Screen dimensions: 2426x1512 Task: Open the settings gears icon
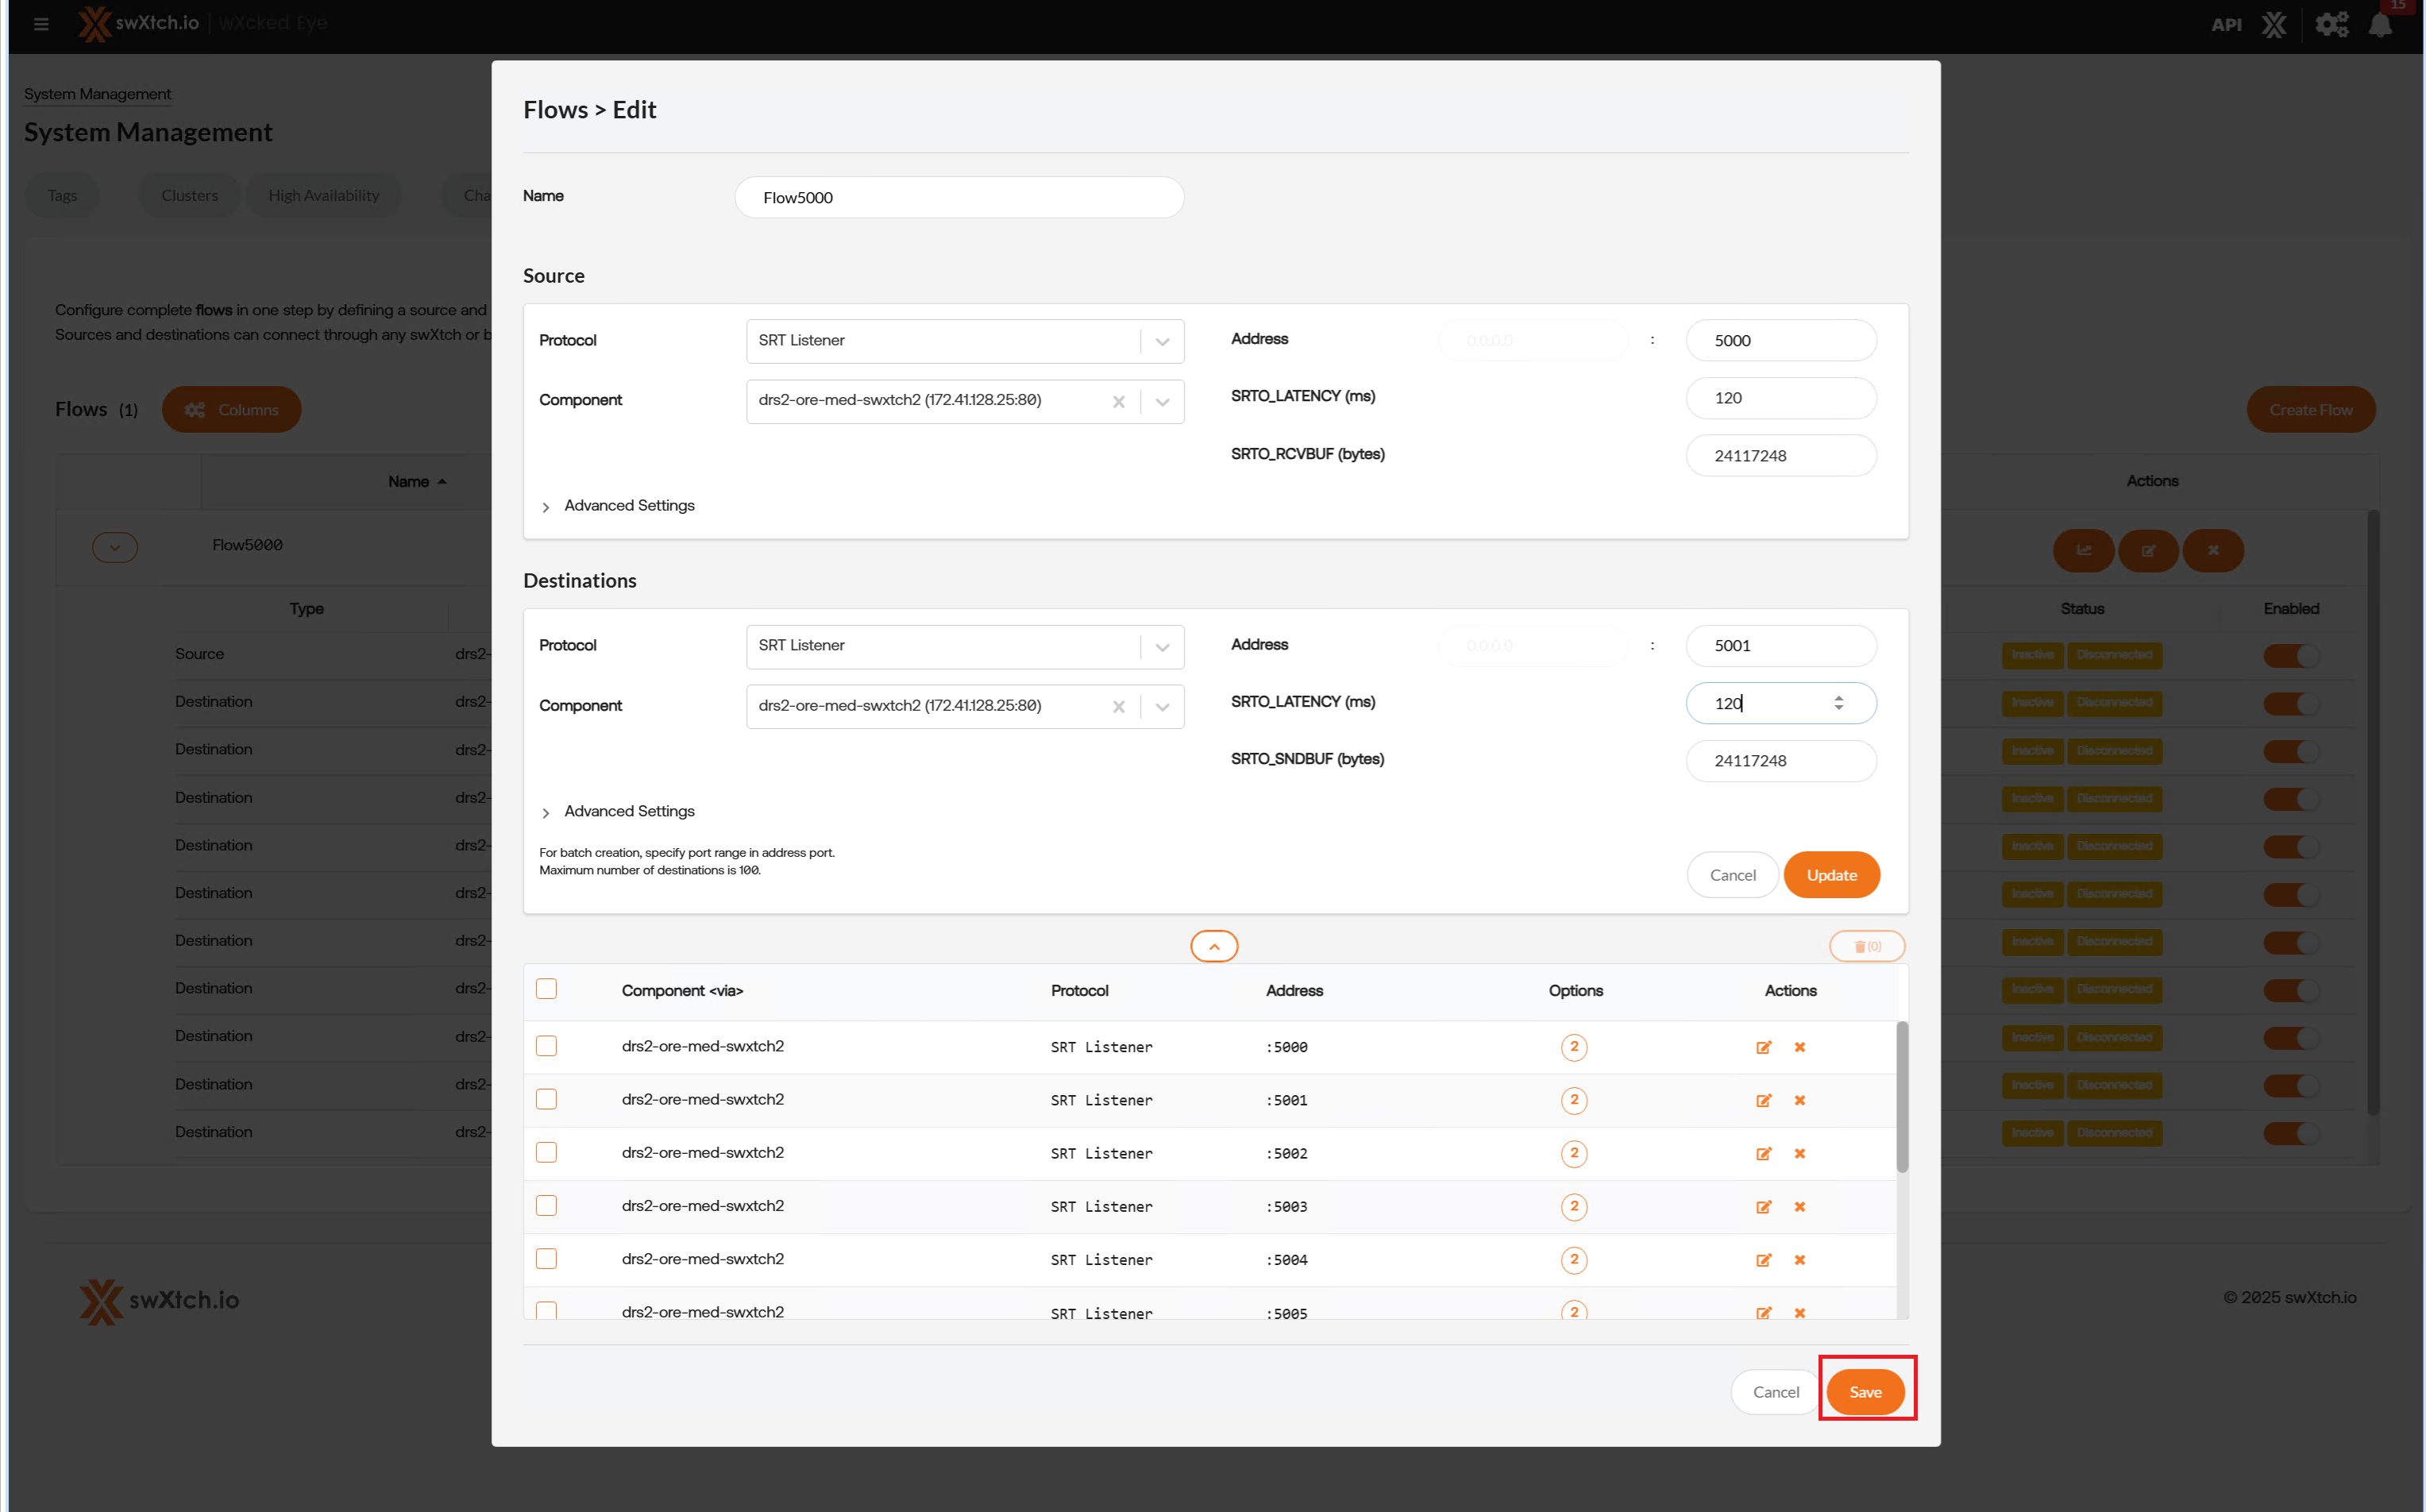pyautogui.click(x=2331, y=24)
